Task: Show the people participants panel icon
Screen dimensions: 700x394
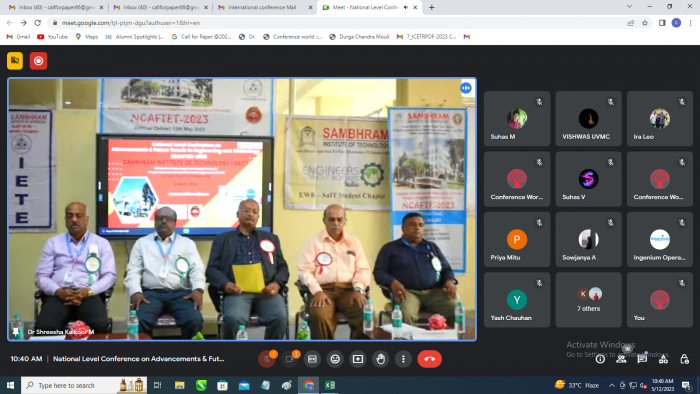Action: tap(621, 359)
